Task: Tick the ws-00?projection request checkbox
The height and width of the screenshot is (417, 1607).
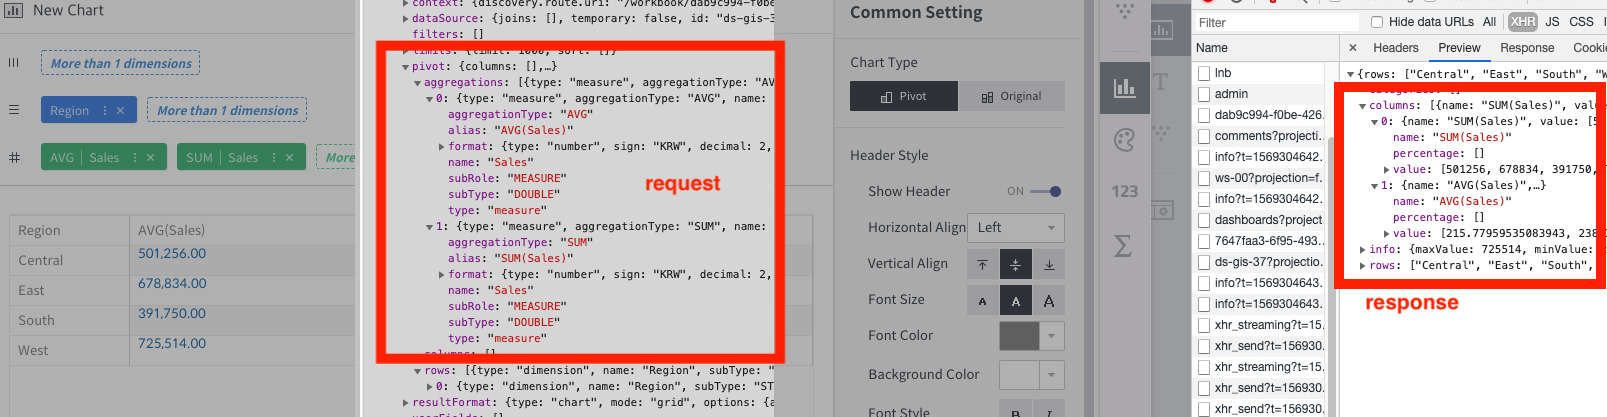Action: (1204, 178)
